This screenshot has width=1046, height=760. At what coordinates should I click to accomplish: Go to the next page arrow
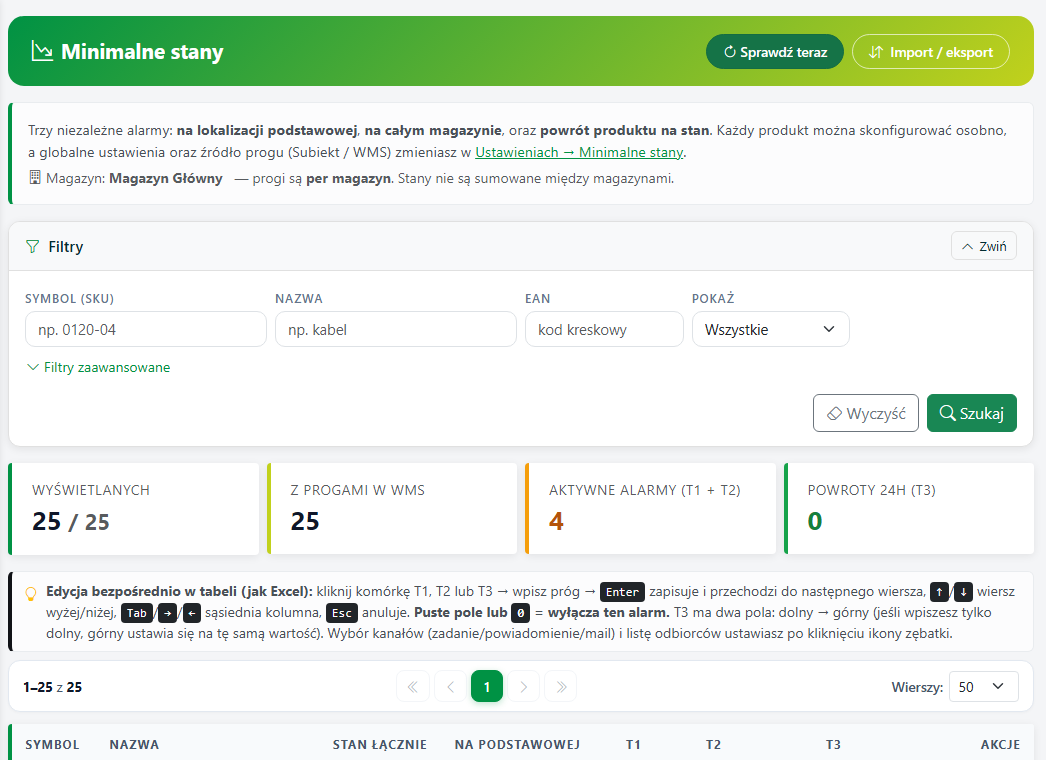524,687
